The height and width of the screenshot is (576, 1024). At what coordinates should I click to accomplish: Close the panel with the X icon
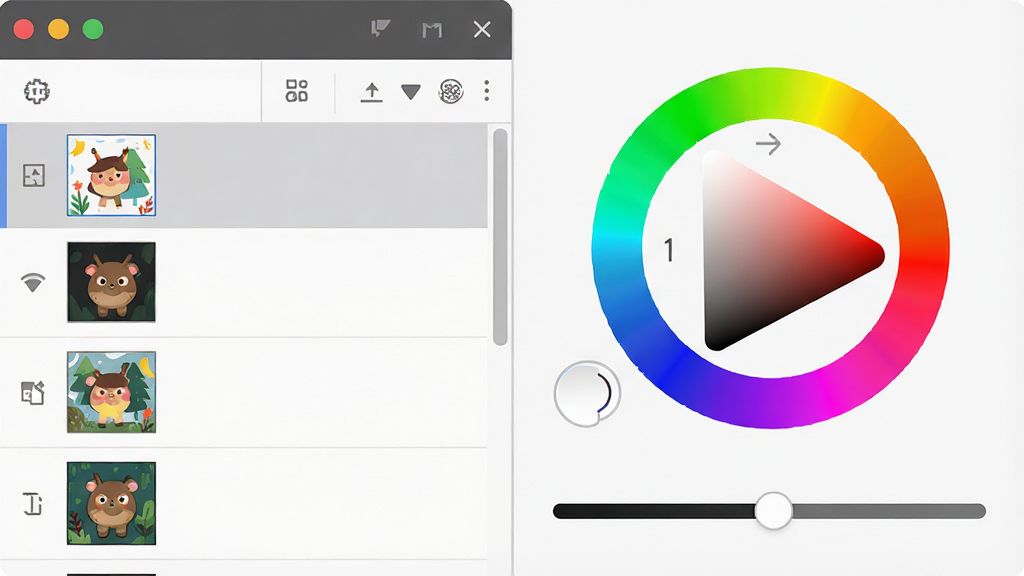point(482,29)
